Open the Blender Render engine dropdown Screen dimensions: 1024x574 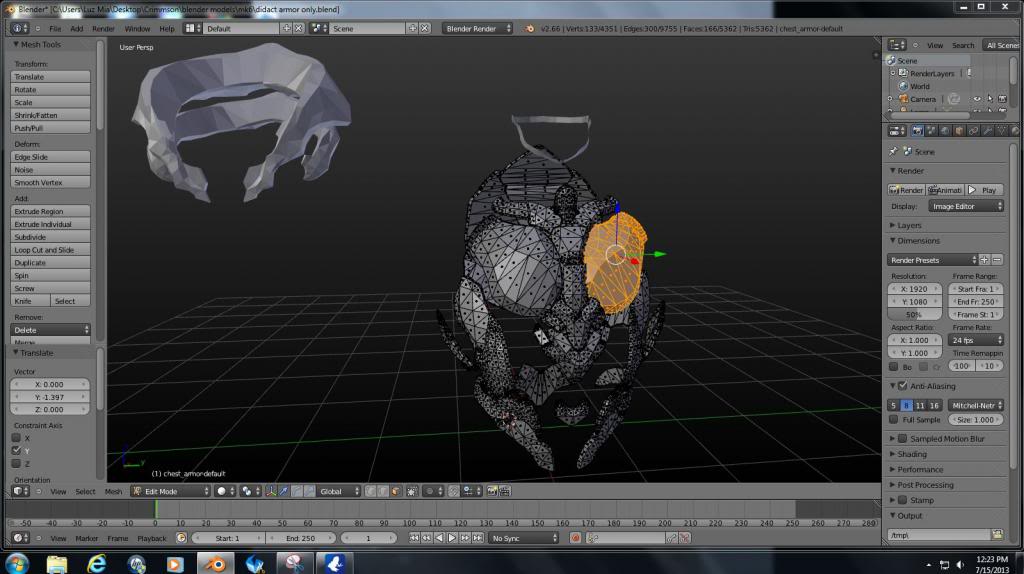click(x=477, y=29)
